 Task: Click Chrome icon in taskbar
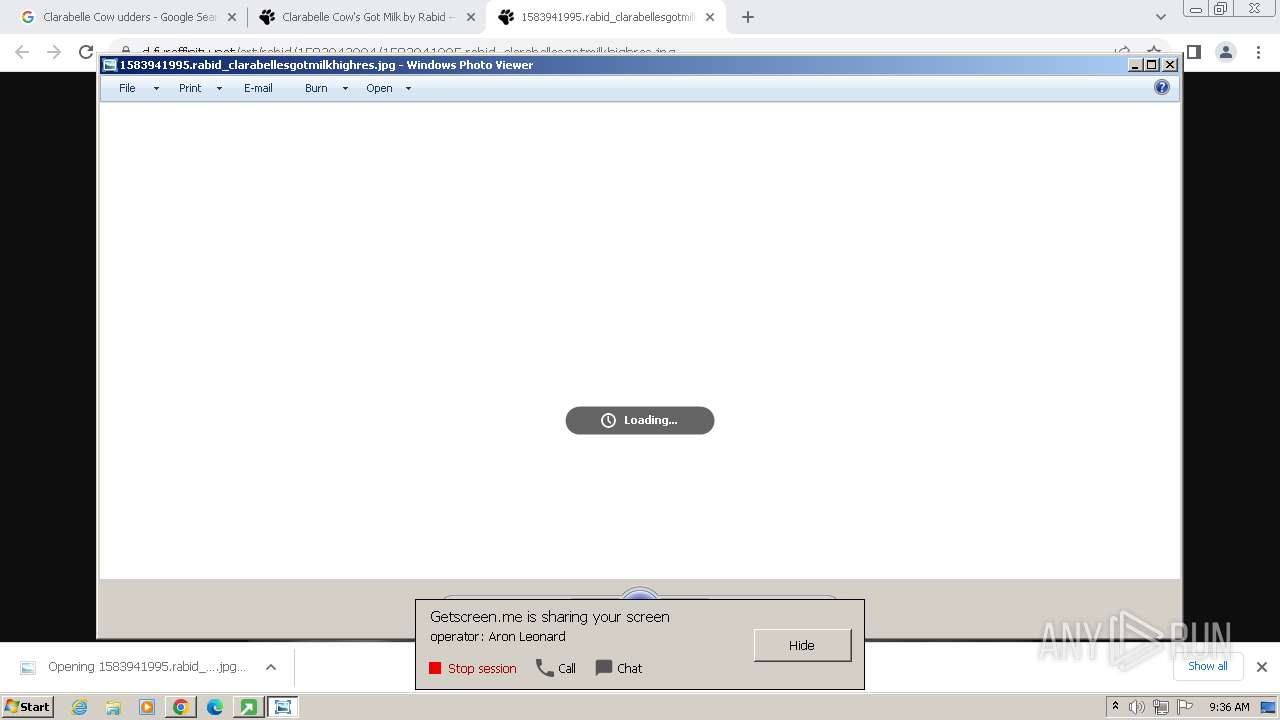point(181,707)
